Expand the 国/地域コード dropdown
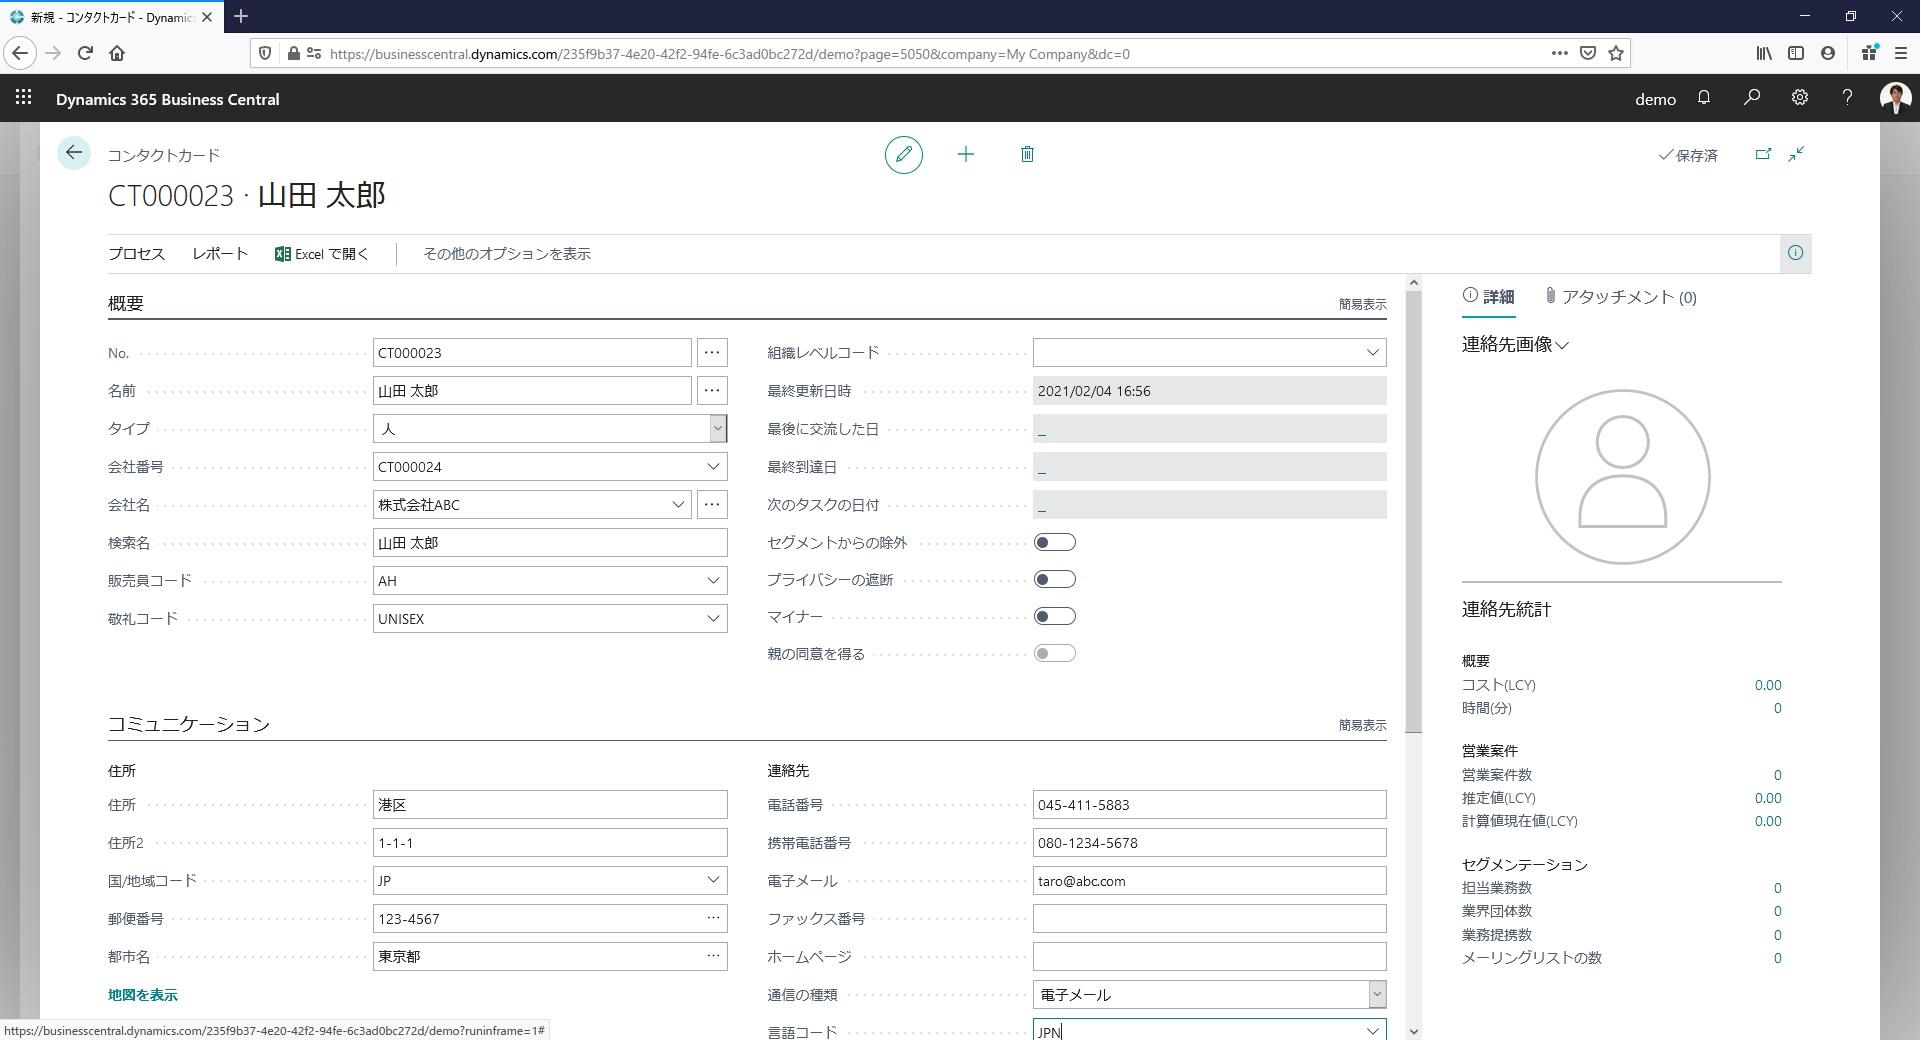 (x=713, y=881)
